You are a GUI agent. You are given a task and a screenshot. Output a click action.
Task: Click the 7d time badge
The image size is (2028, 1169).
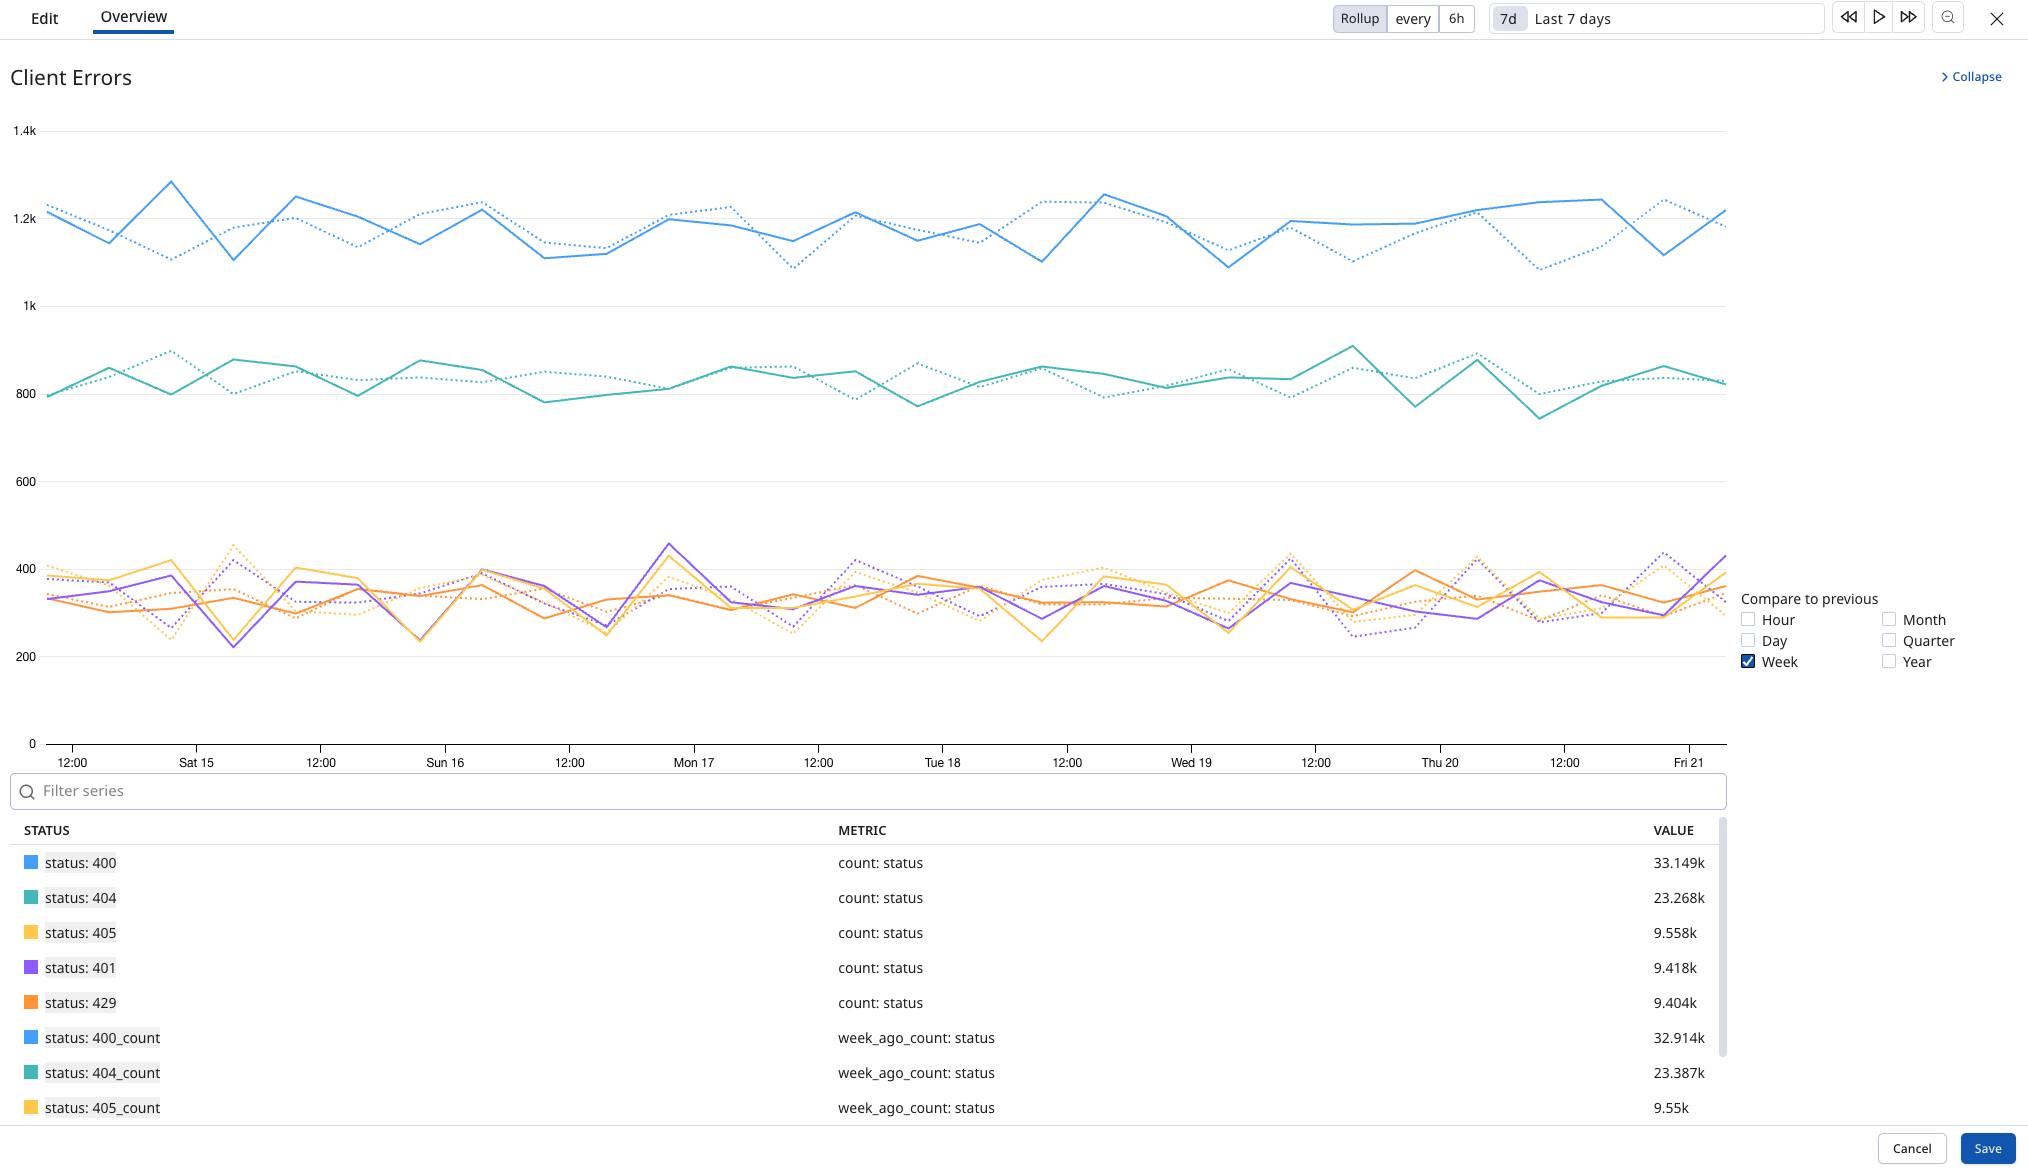(1508, 19)
